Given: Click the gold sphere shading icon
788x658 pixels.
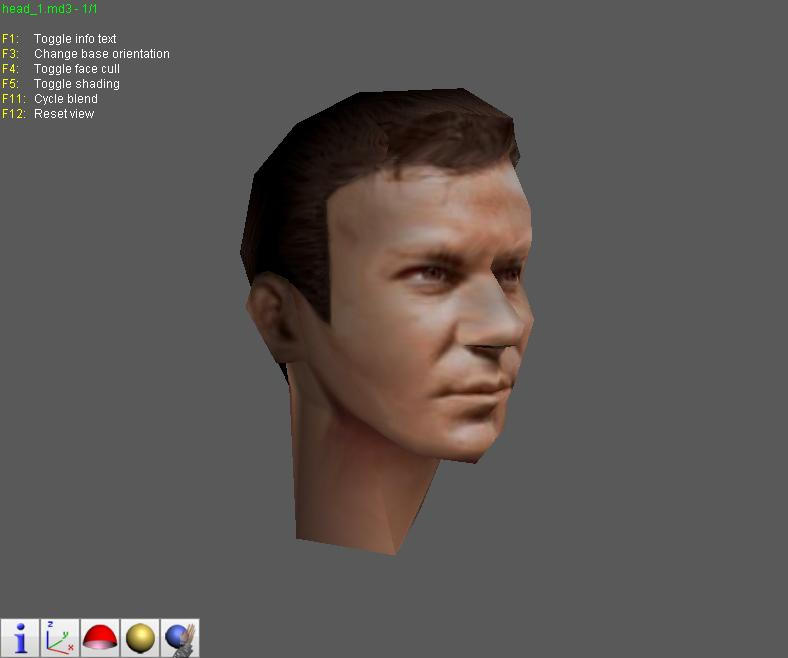Looking at the screenshot, I should (x=140, y=638).
